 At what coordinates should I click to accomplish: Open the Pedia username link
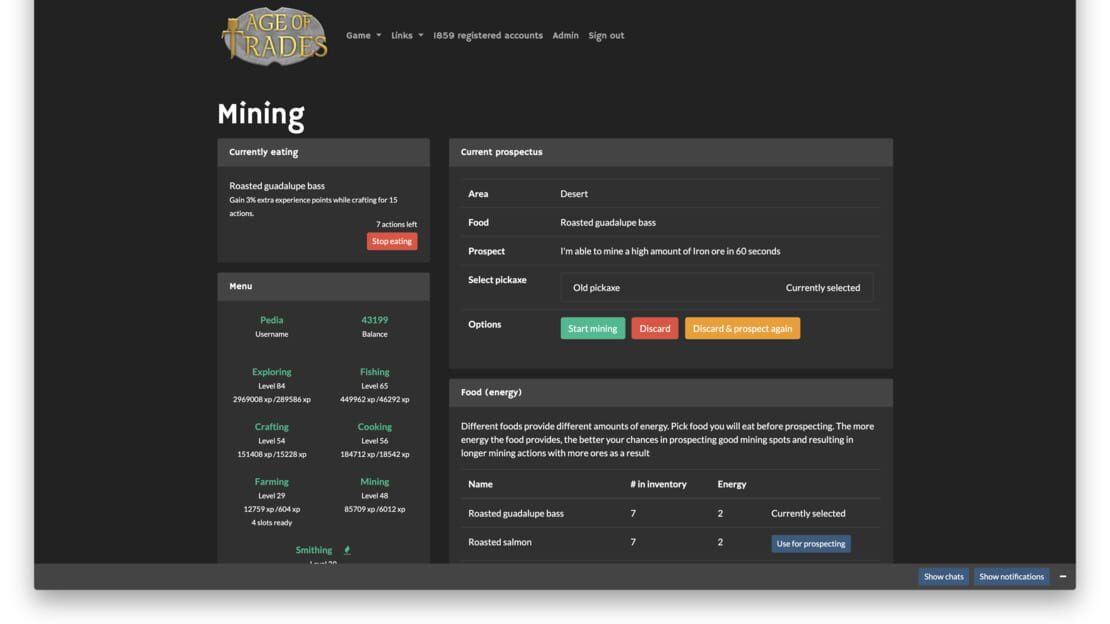pyautogui.click(x=271, y=320)
